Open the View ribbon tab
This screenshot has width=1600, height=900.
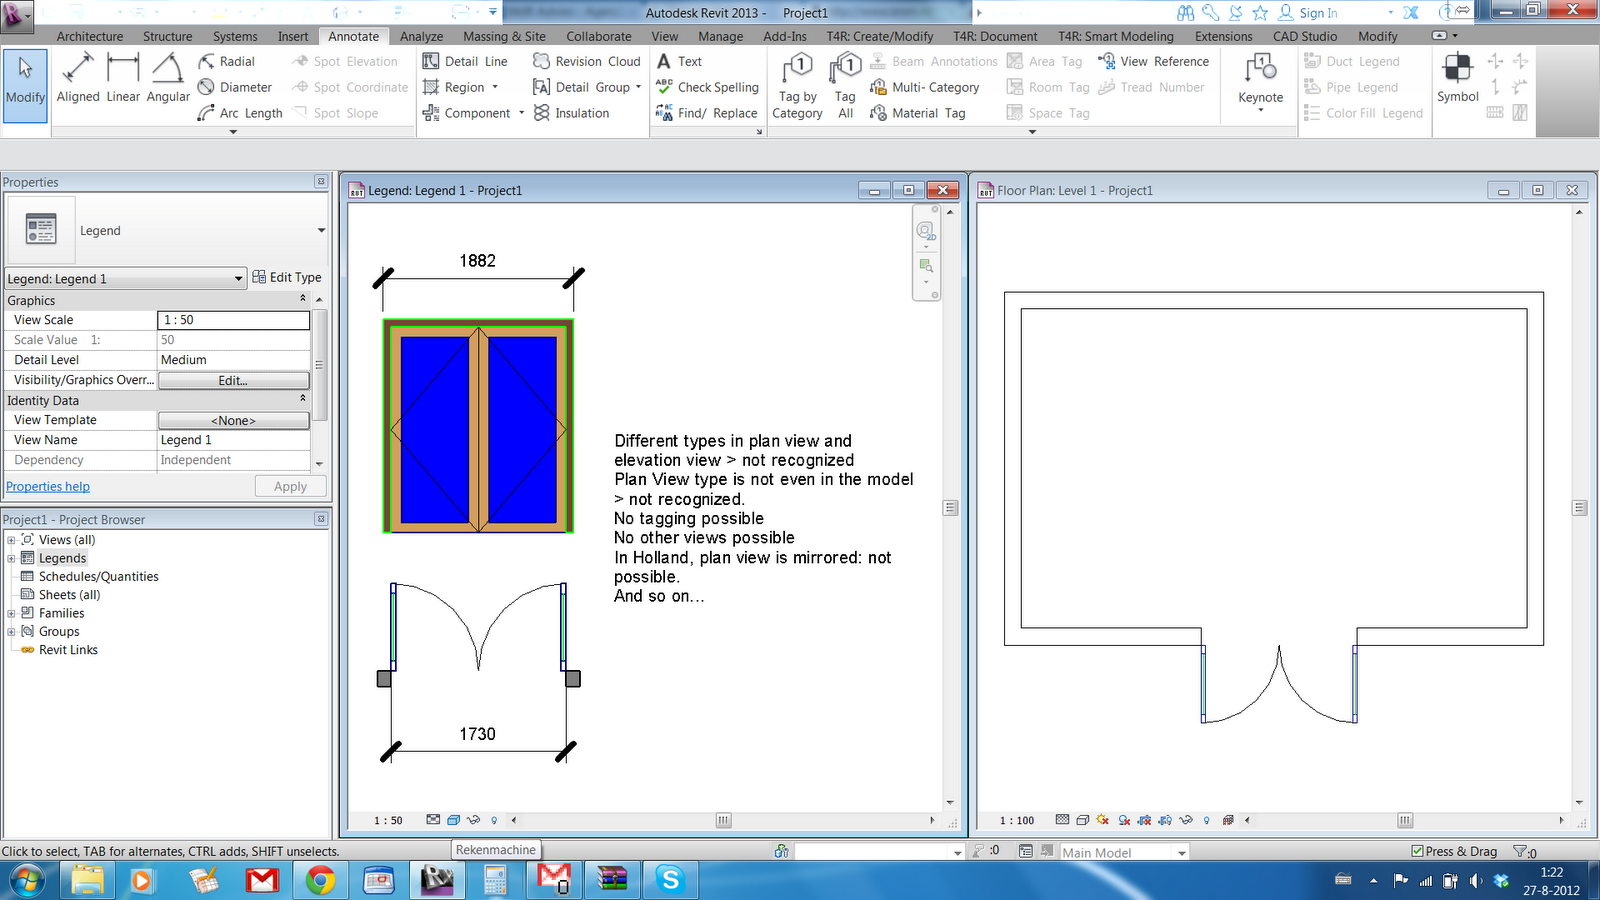click(665, 36)
